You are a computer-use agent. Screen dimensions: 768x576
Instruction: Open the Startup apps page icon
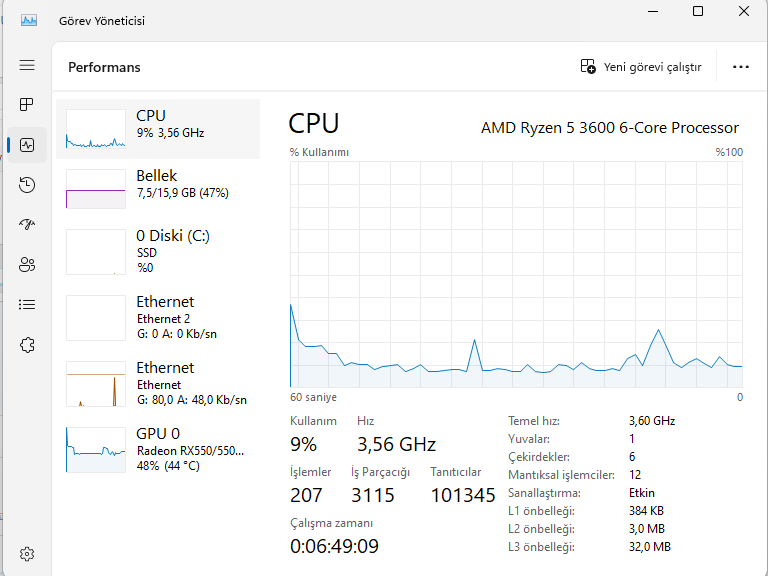click(27, 225)
